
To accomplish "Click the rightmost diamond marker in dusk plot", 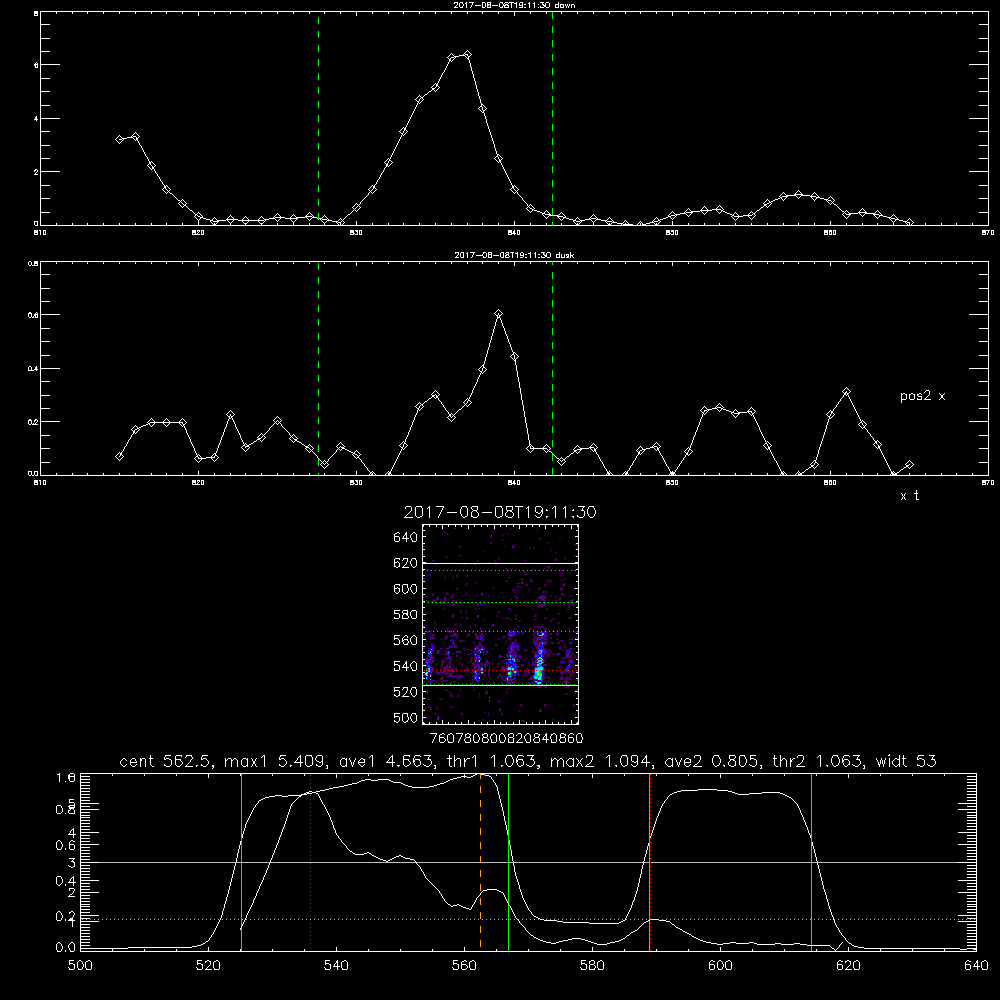I will pyautogui.click(x=909, y=464).
